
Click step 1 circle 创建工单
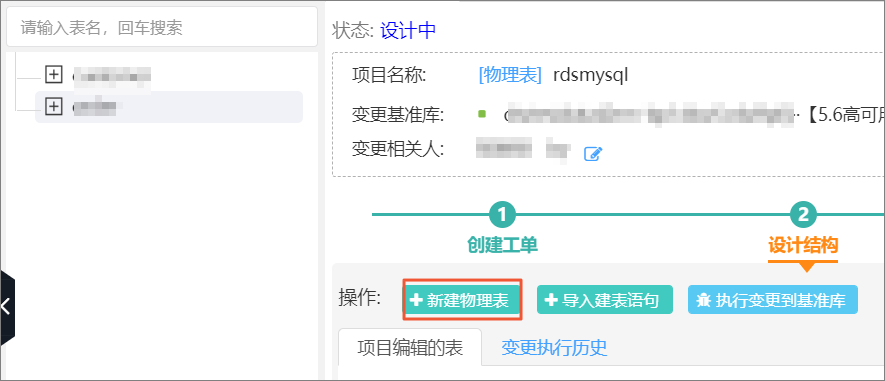click(502, 214)
